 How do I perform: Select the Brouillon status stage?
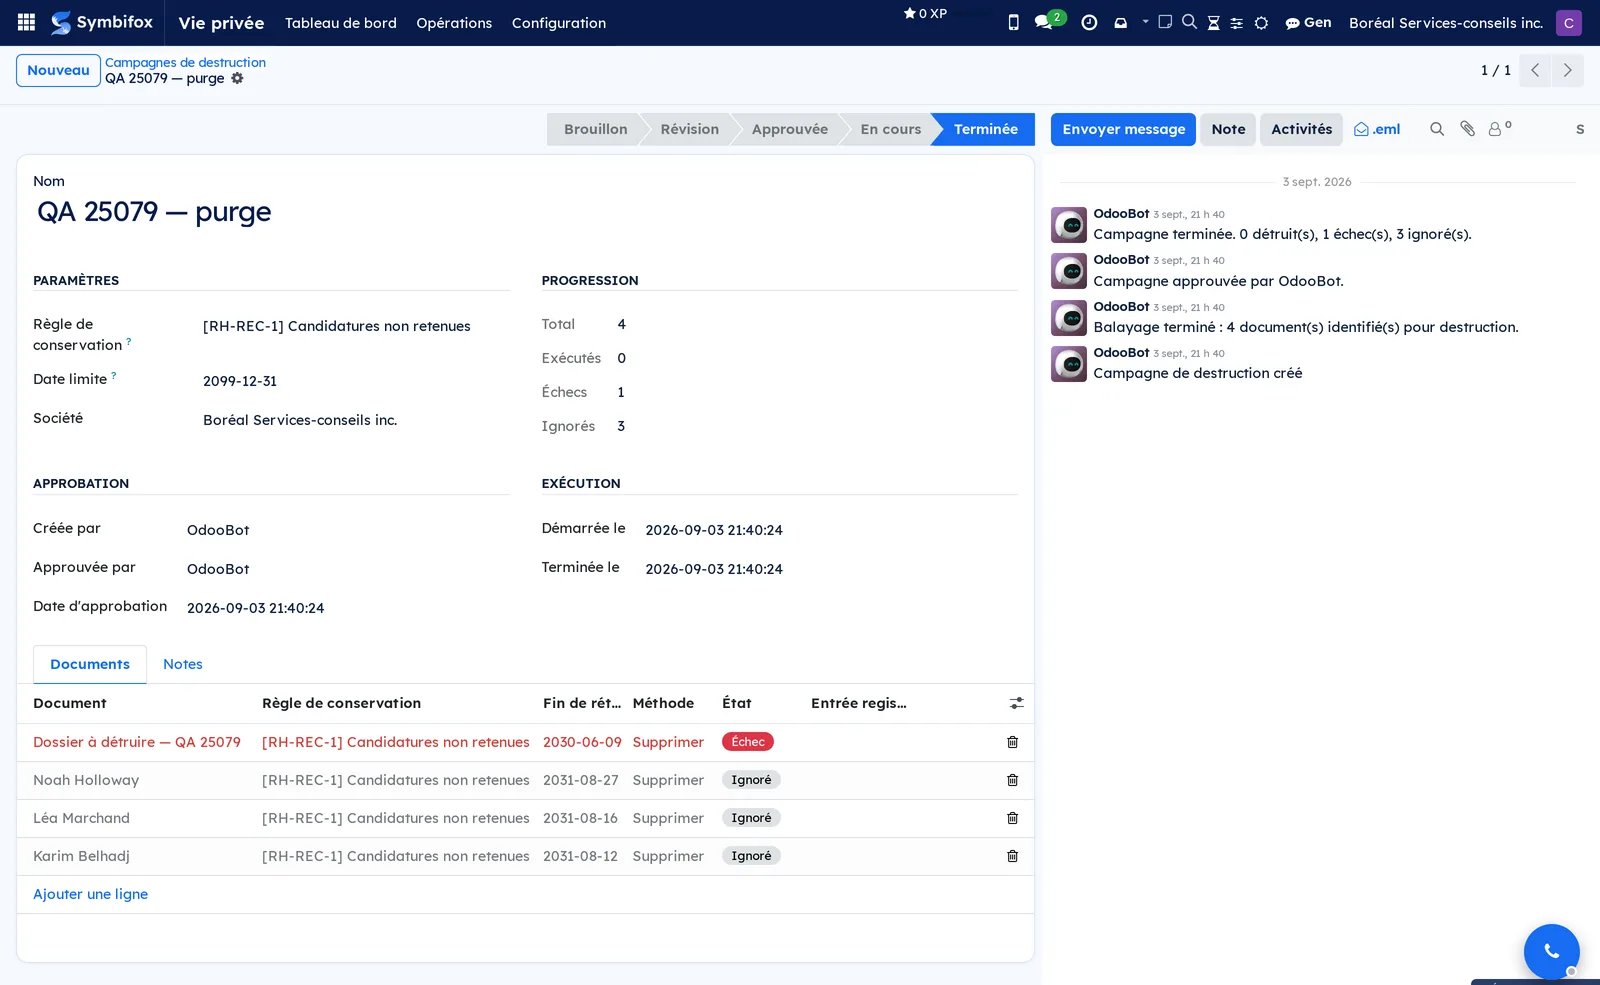coord(595,129)
